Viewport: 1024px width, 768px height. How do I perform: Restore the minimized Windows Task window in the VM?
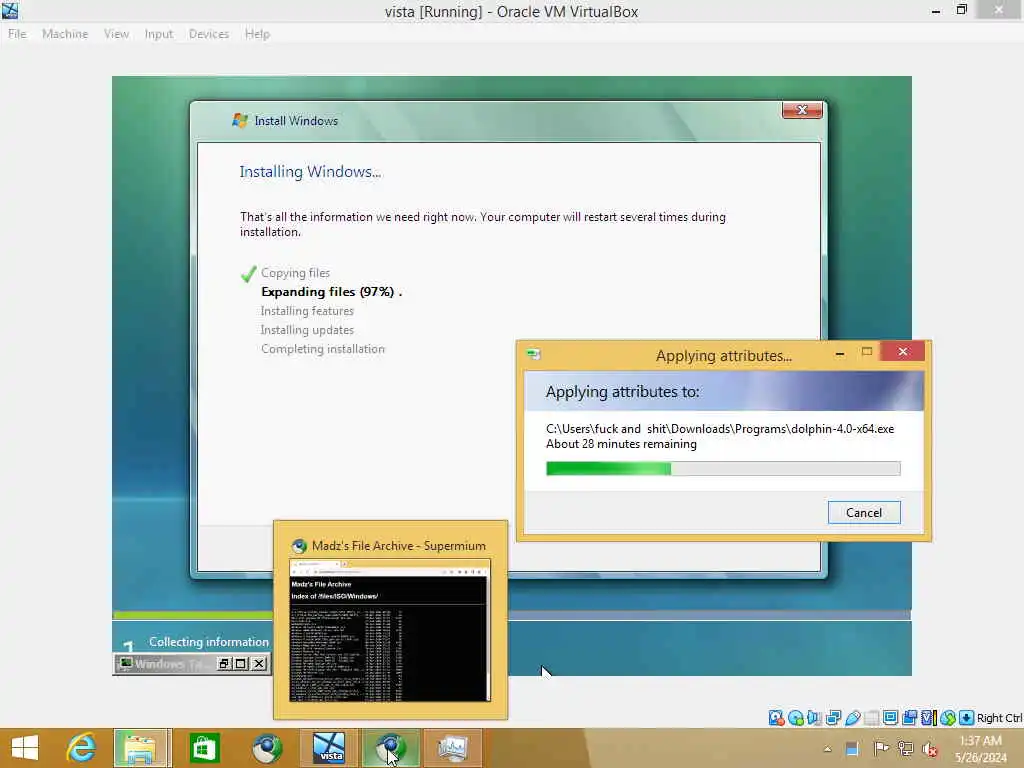[224, 664]
